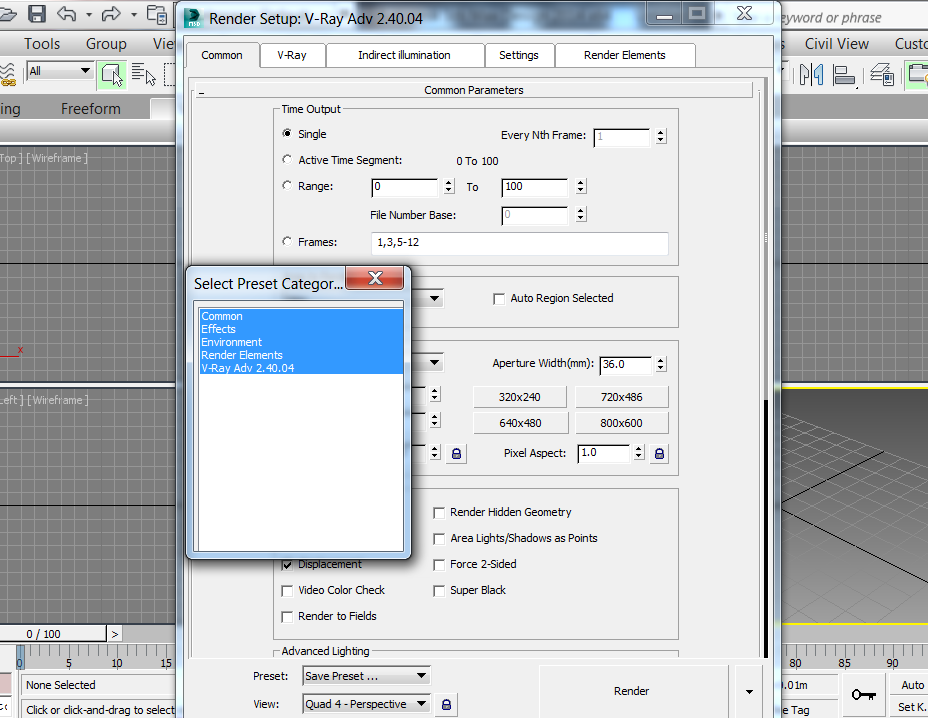
Task: Switch to the Indirect illumination tab
Action: 404,55
